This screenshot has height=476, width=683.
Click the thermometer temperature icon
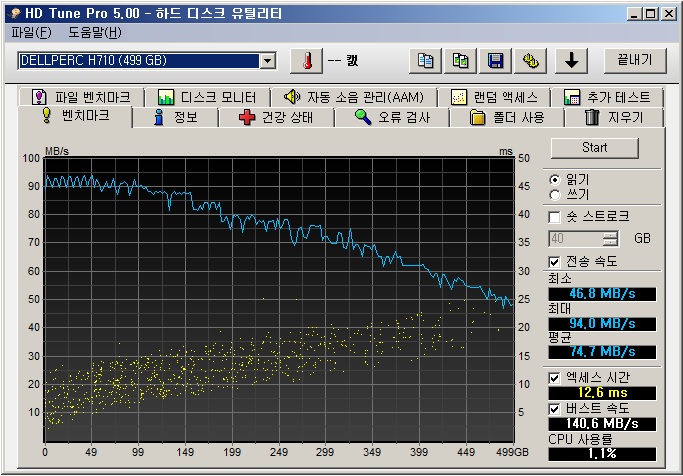pyautogui.click(x=307, y=61)
